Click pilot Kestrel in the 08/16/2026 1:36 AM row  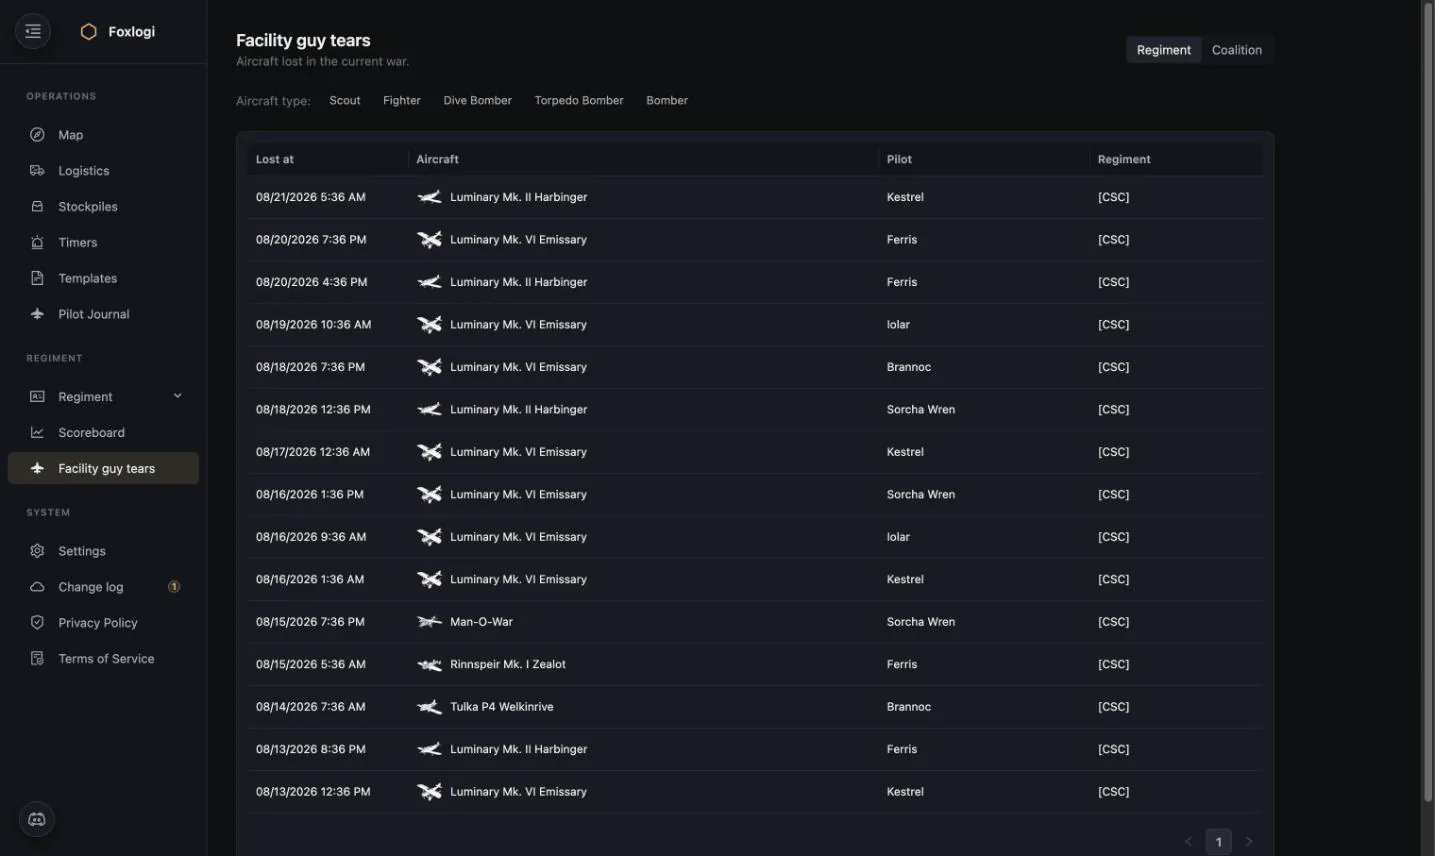coord(905,579)
